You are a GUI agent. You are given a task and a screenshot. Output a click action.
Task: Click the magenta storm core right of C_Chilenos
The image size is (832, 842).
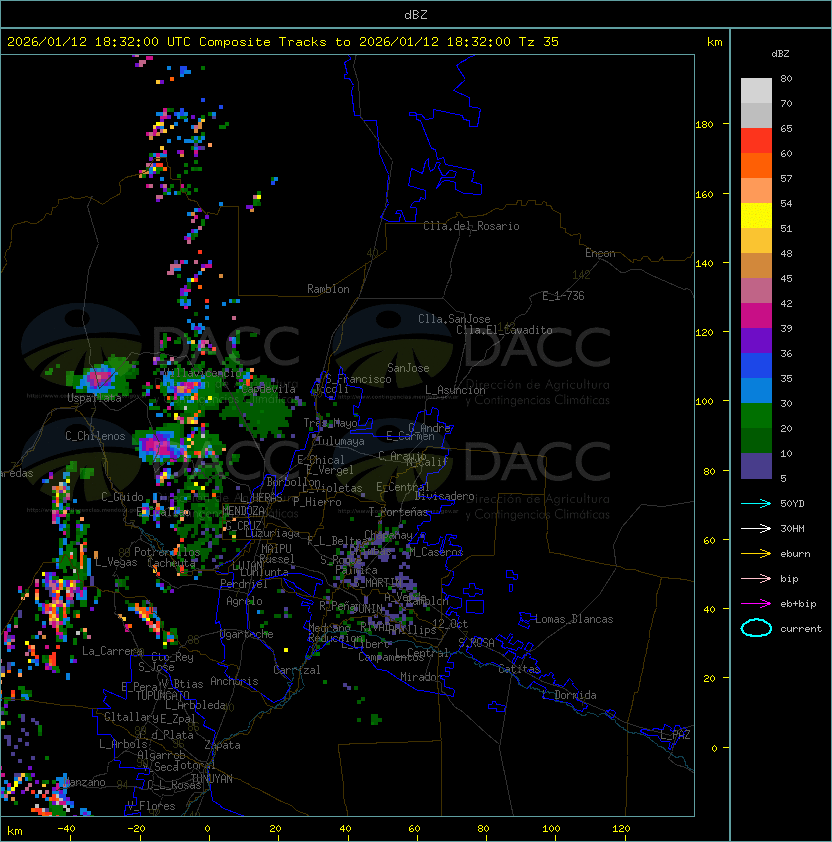[x=156, y=446]
